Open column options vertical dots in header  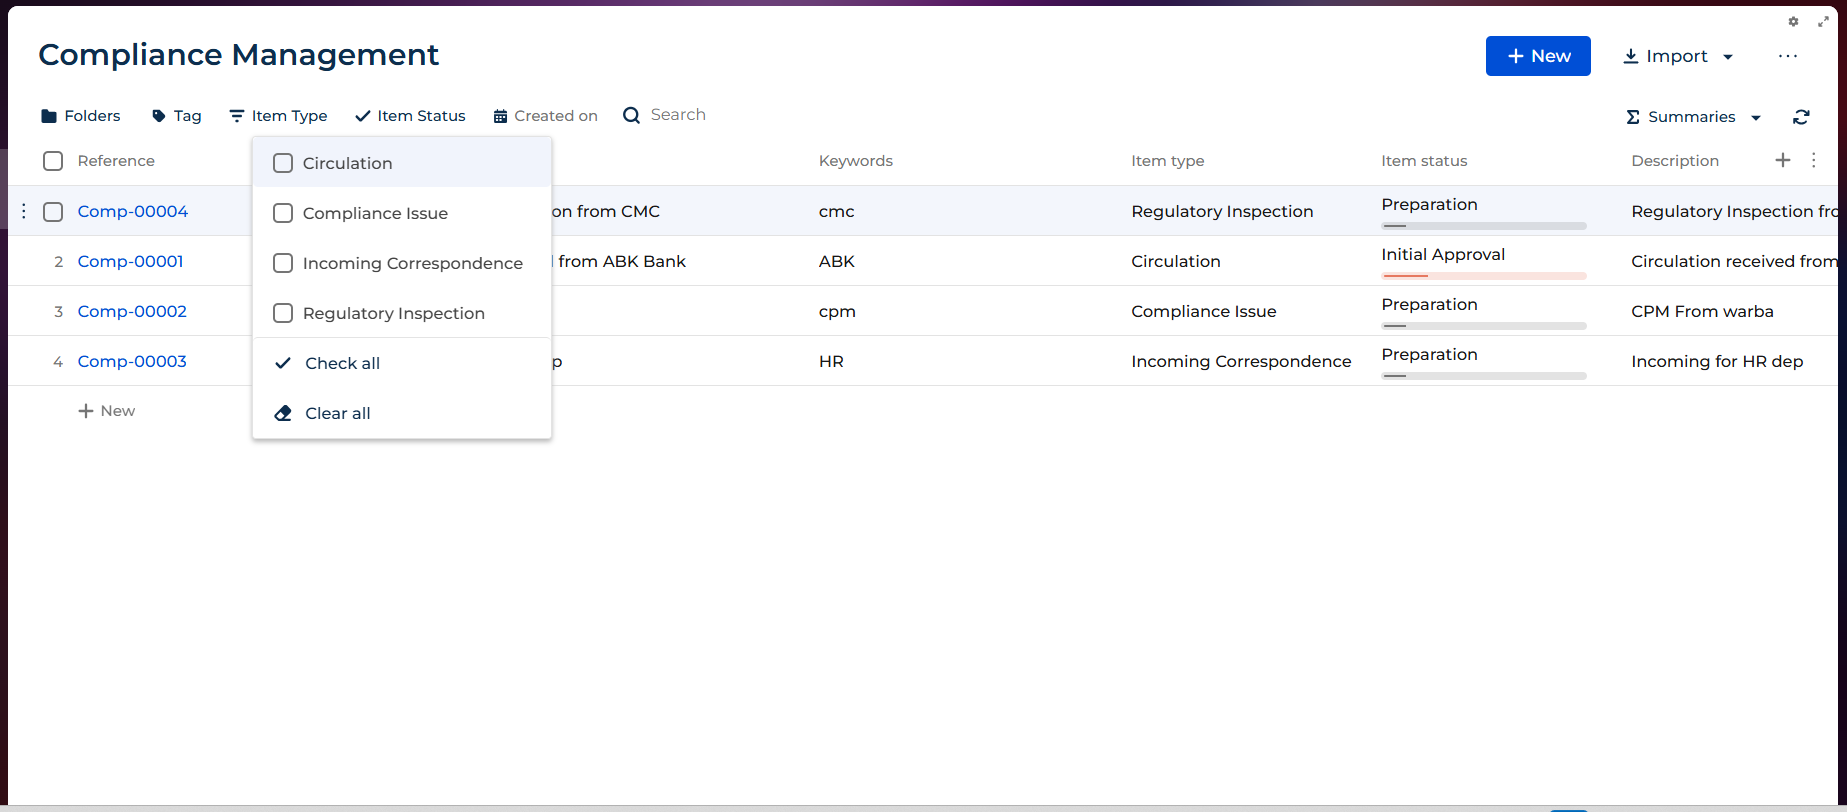pos(1814,160)
